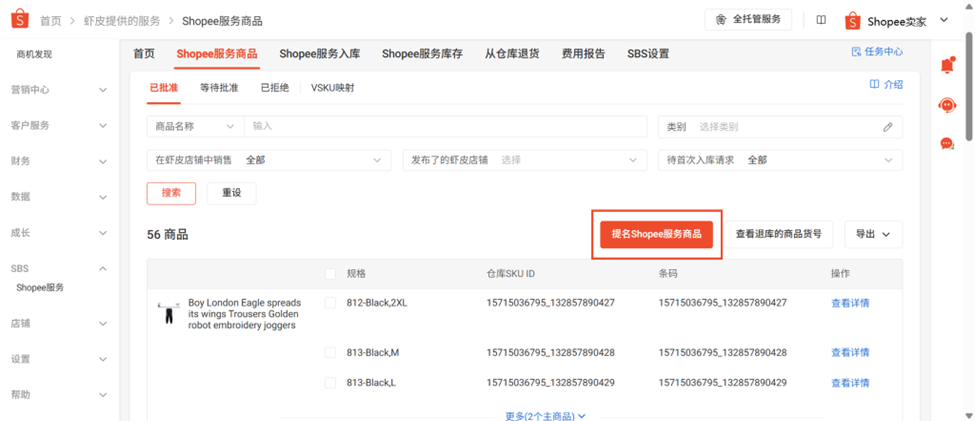
Task: Click the 56 商品 count text
Action: tap(168, 235)
